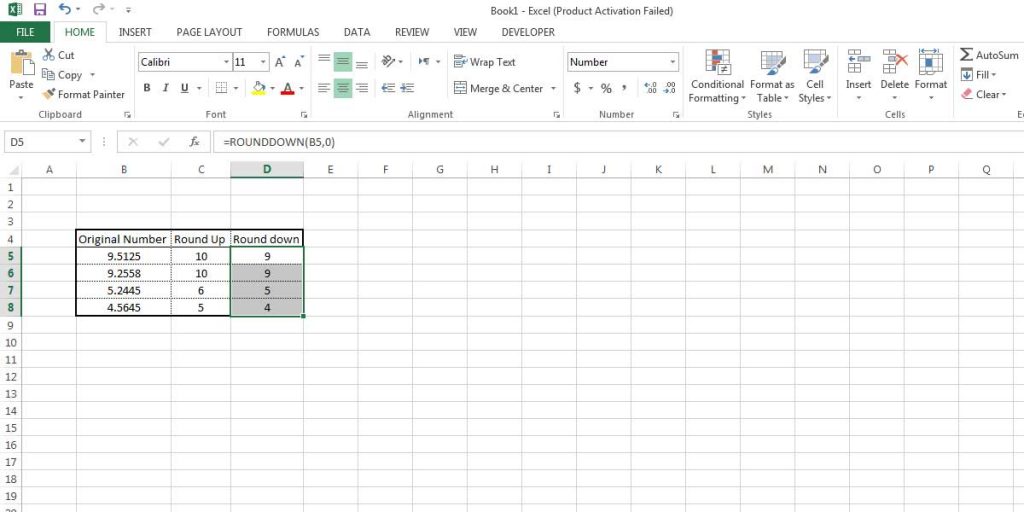Activate the Format Painter
The height and width of the screenshot is (512, 1024).
tap(83, 95)
